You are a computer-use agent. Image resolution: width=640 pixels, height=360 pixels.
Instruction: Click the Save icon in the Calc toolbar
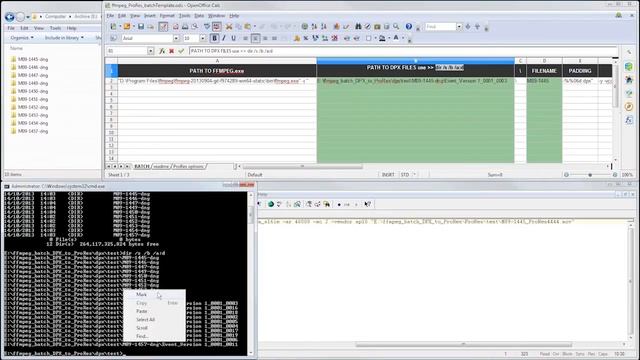click(x=141, y=27)
